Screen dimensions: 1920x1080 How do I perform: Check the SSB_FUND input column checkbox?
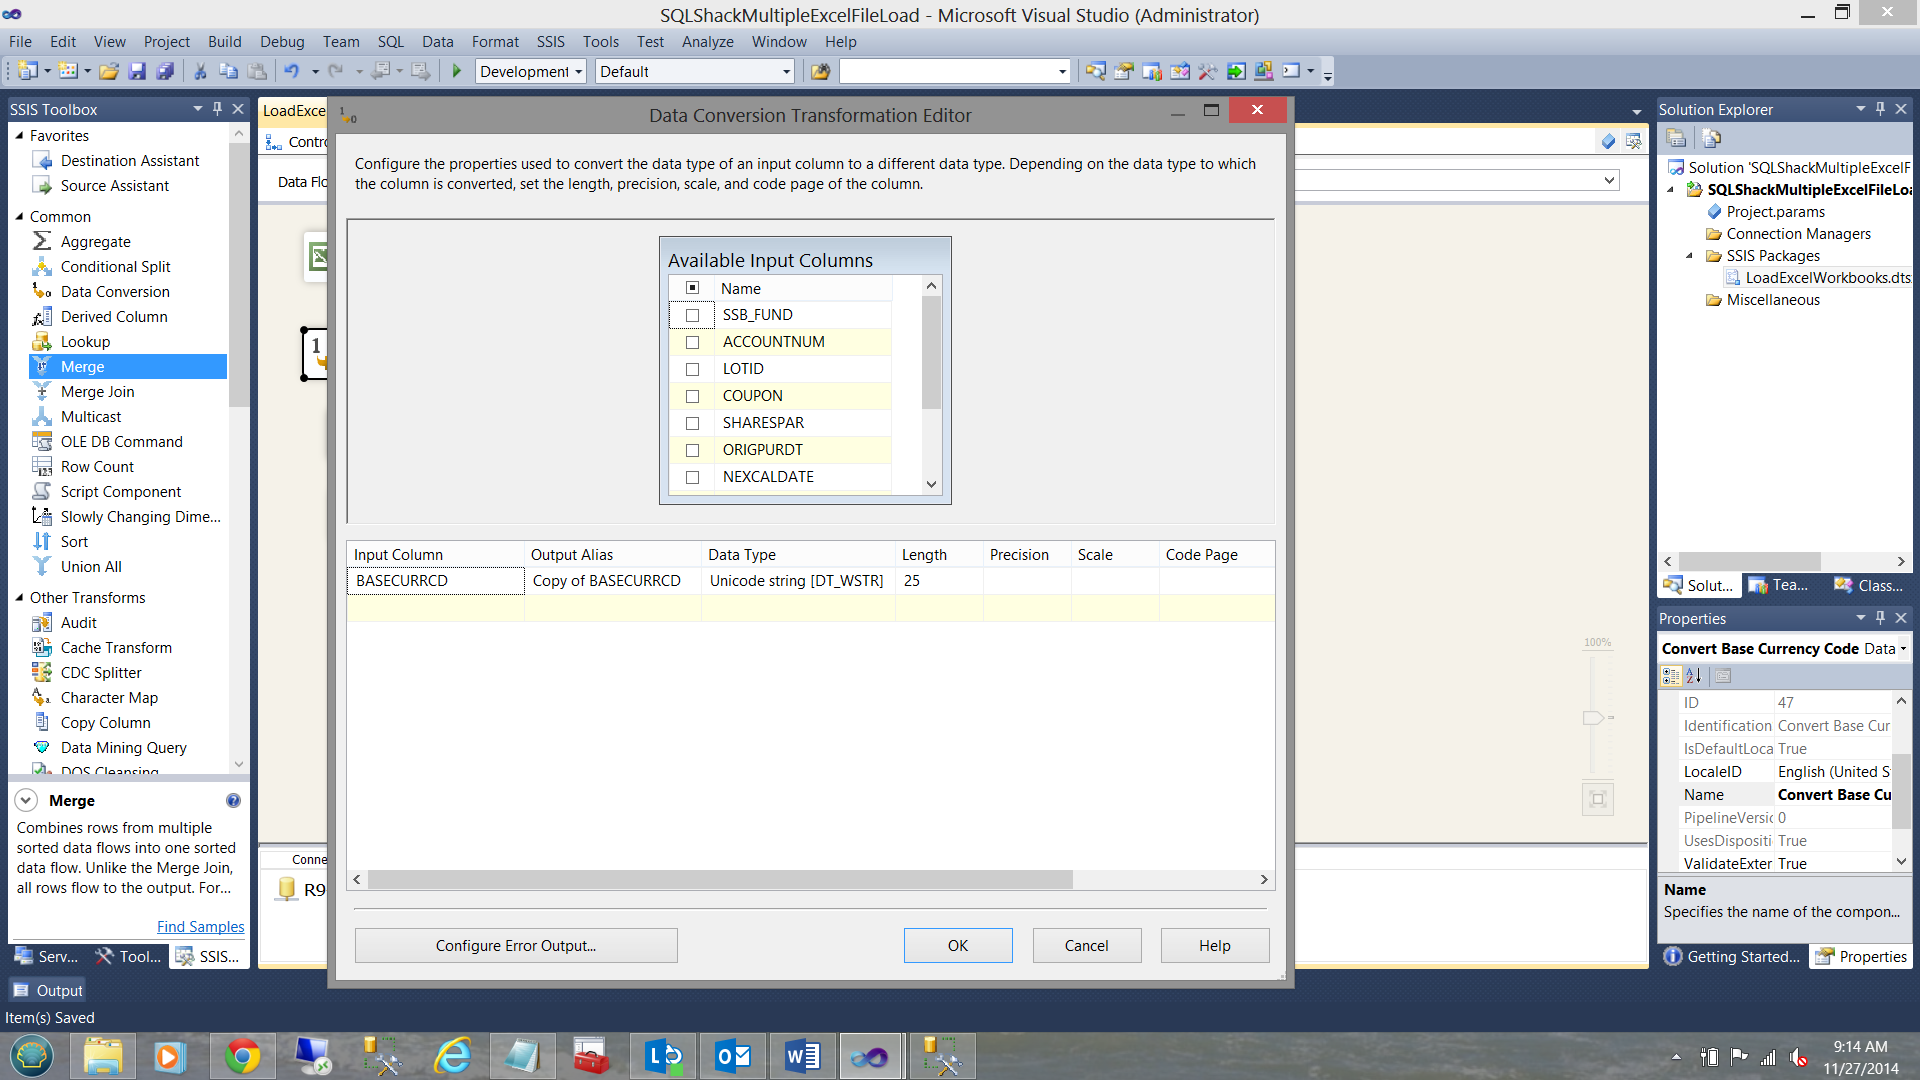[x=692, y=316]
